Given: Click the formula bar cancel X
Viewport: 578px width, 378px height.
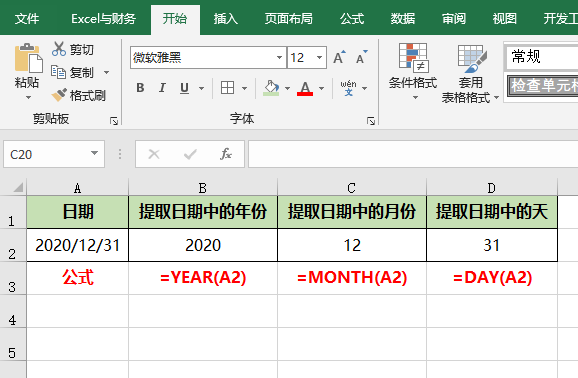Looking at the screenshot, I should point(154,154).
